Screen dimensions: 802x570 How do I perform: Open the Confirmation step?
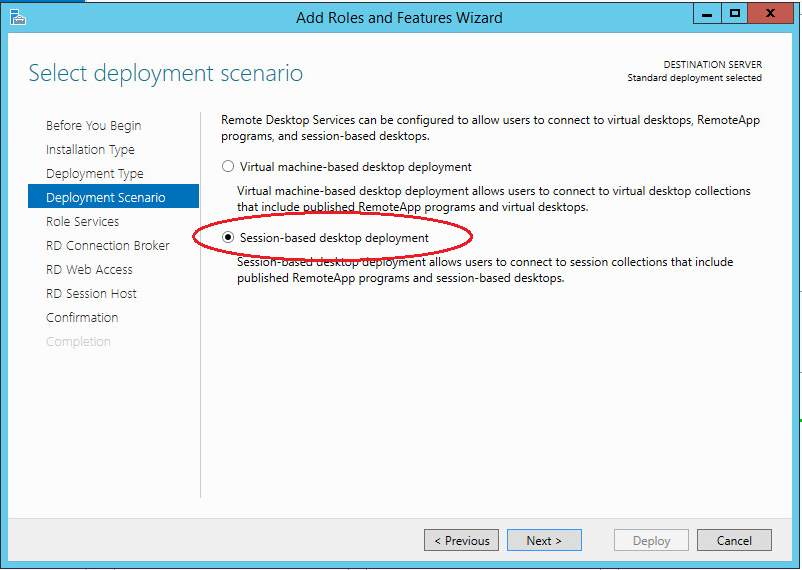click(82, 318)
